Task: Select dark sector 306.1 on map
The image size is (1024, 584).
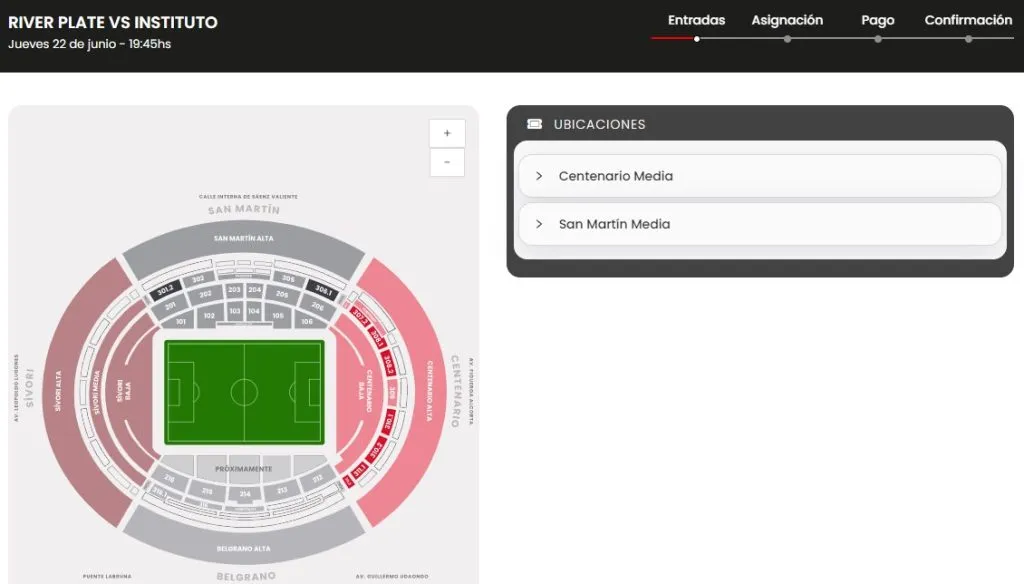Action: (x=323, y=290)
